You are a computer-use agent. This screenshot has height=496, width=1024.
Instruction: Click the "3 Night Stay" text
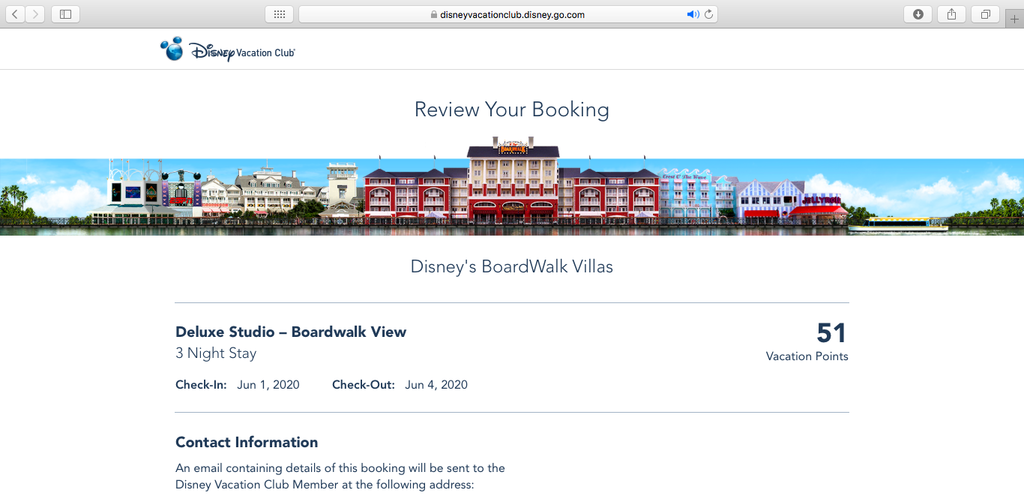(216, 354)
